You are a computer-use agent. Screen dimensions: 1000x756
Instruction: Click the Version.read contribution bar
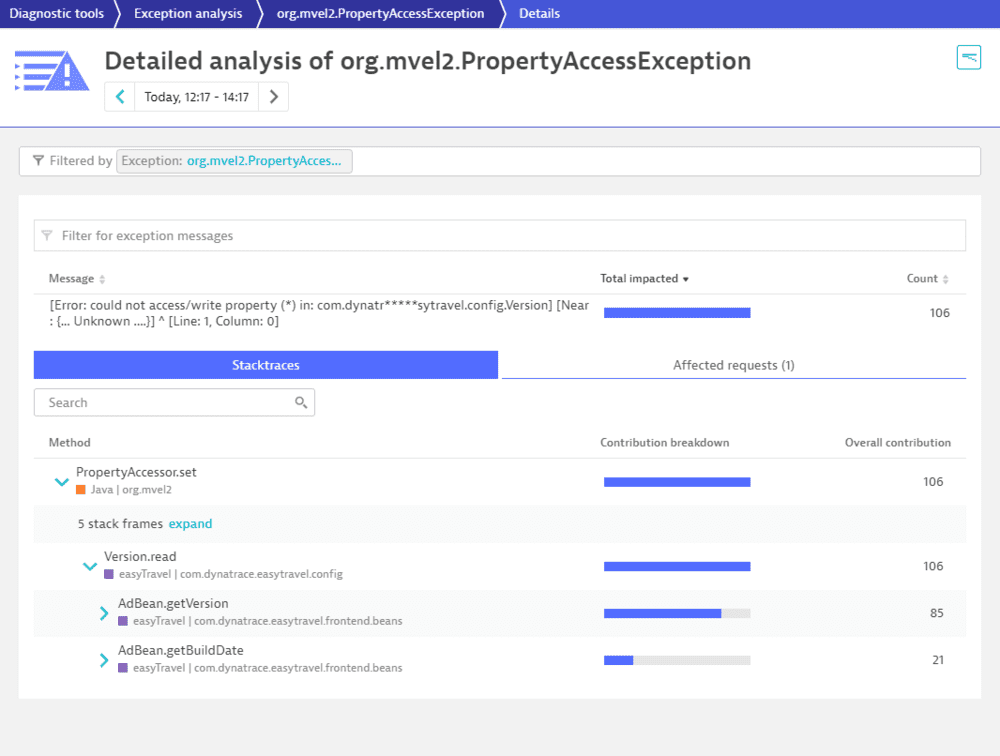coord(677,567)
